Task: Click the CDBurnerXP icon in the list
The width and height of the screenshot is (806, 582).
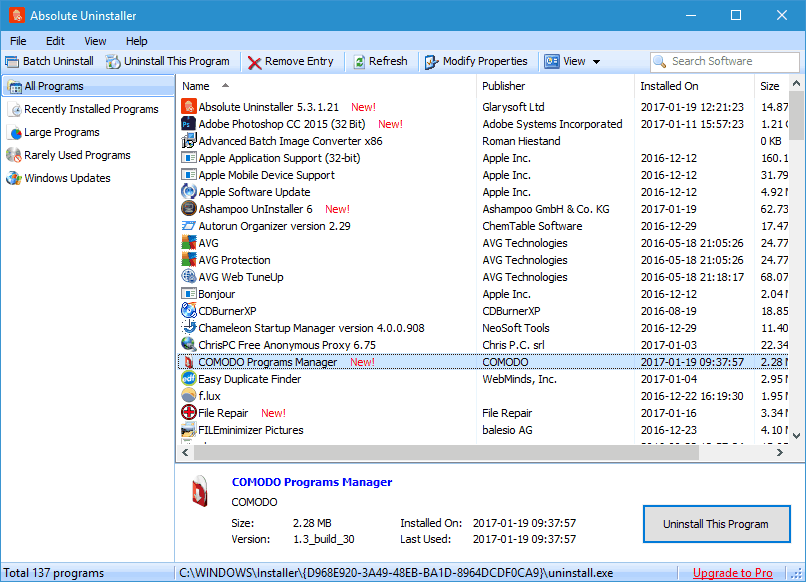Action: point(189,311)
